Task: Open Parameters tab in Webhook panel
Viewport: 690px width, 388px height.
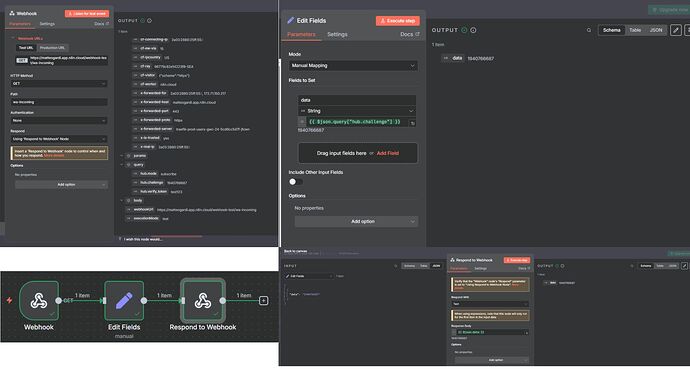Action: (x=20, y=24)
